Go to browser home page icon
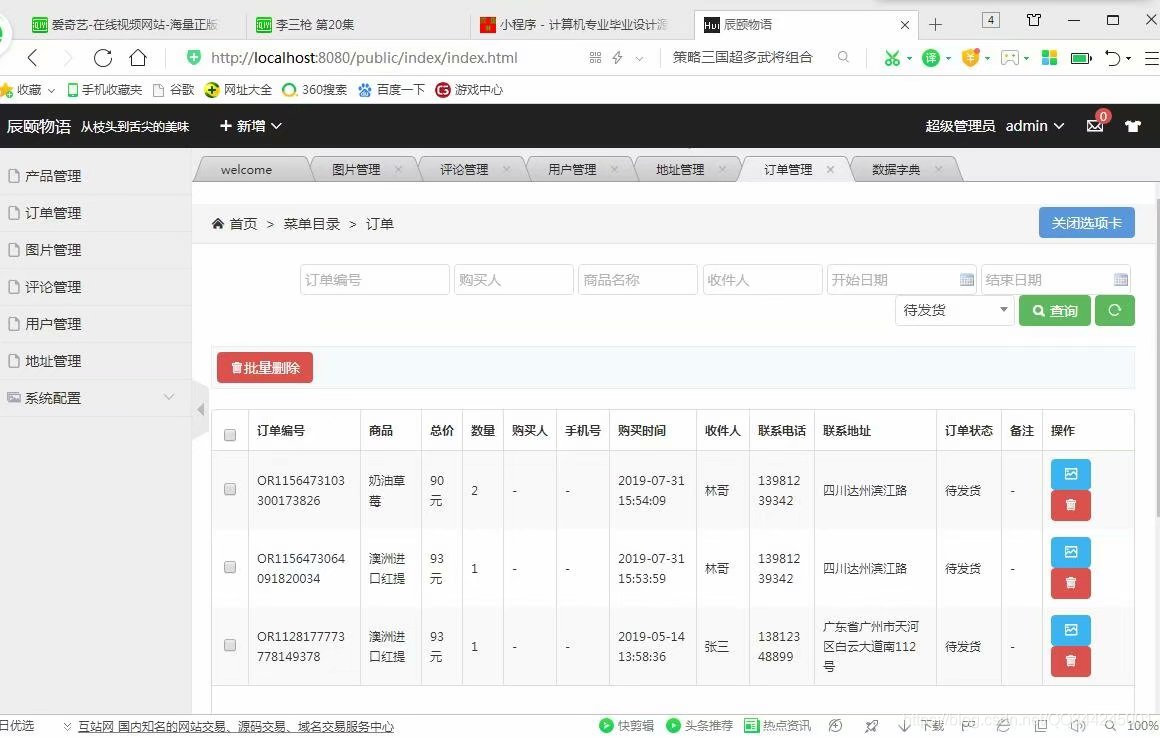Viewport: 1160px width, 738px height. pos(138,58)
